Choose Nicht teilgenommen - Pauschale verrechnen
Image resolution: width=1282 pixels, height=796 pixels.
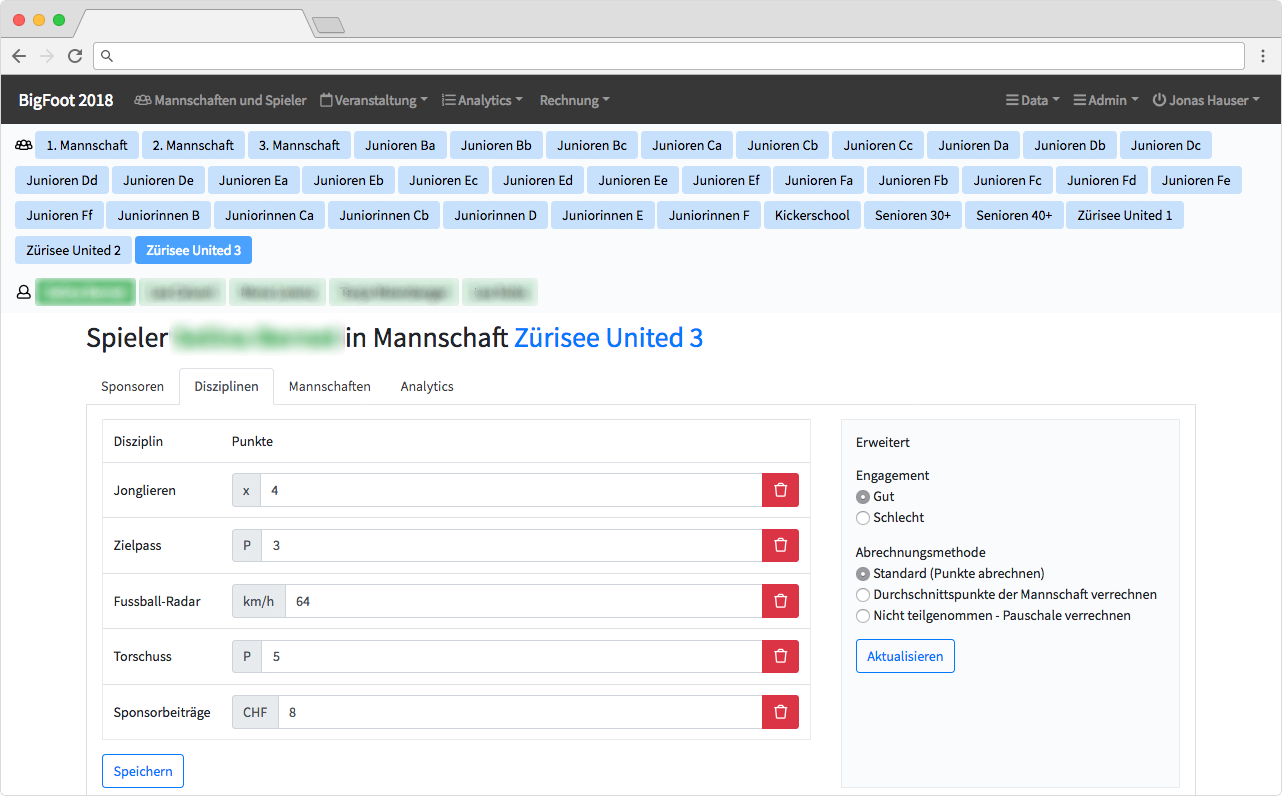tap(863, 616)
